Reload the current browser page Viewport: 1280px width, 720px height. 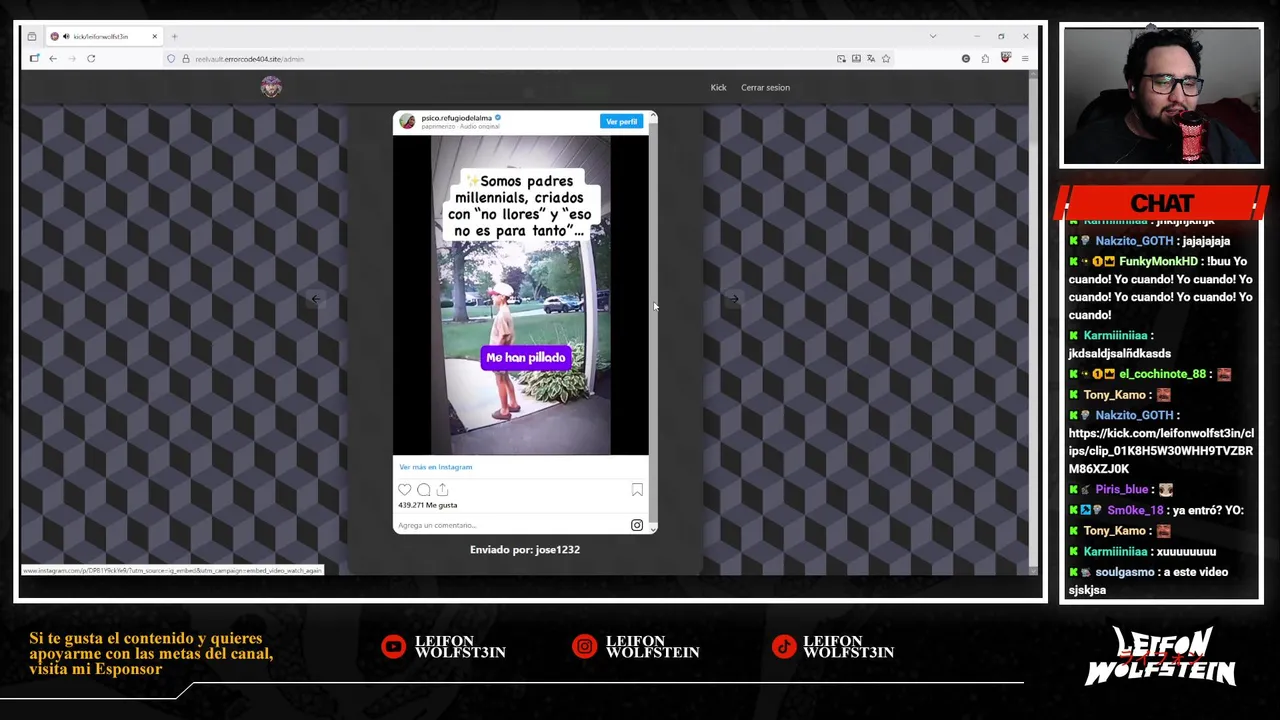click(91, 59)
